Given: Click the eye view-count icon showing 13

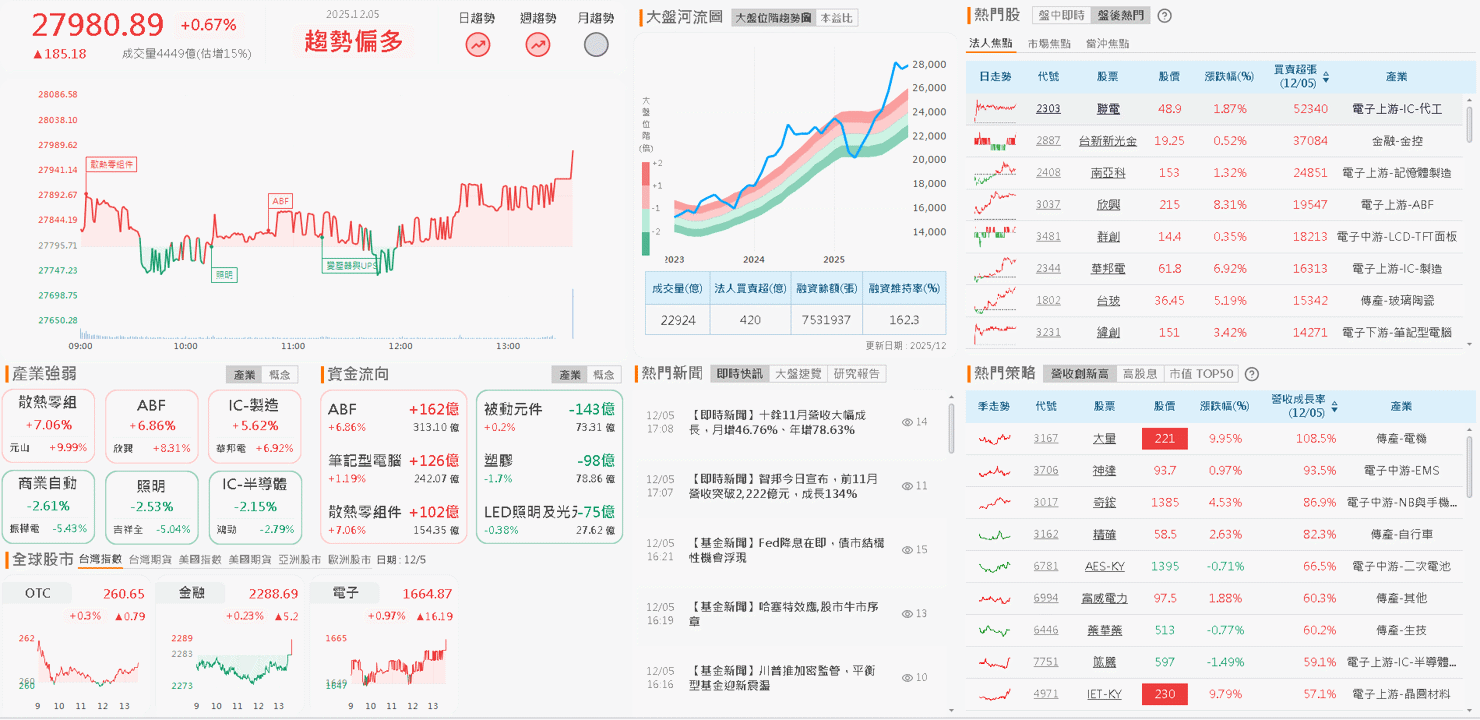Looking at the screenshot, I should tap(908, 614).
